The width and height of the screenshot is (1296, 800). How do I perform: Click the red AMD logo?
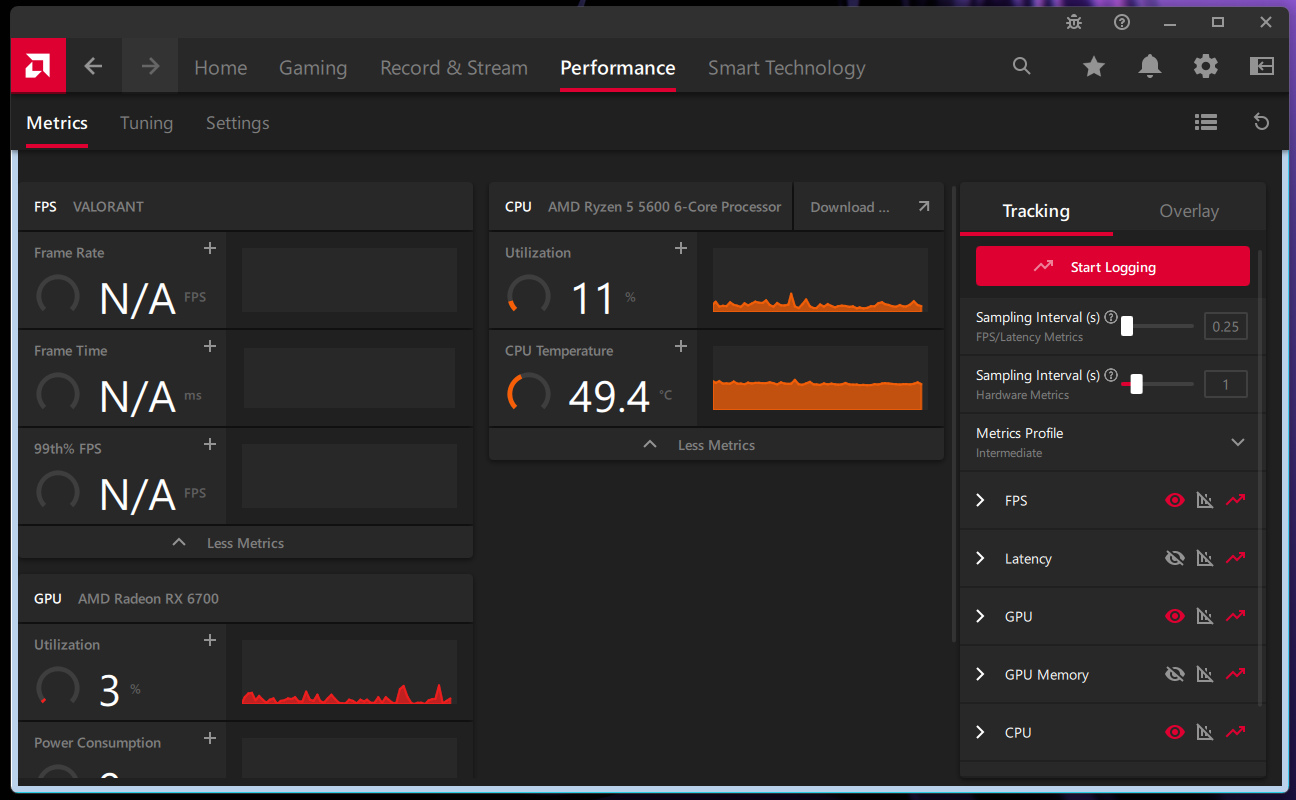click(x=38, y=66)
